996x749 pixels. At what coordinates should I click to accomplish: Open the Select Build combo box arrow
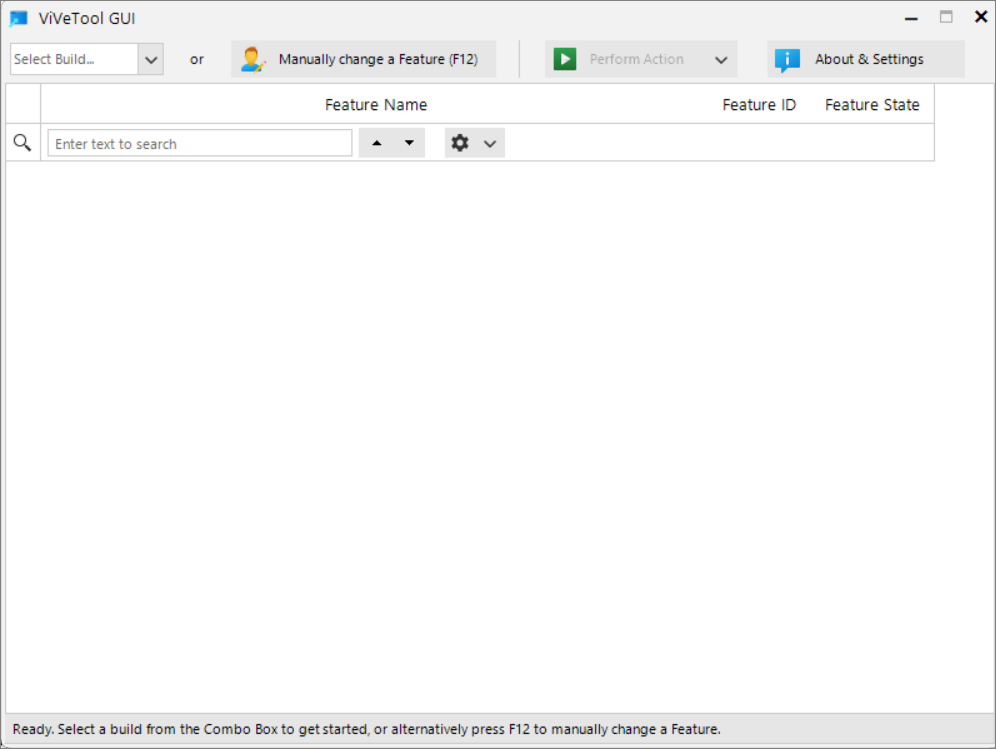click(151, 60)
